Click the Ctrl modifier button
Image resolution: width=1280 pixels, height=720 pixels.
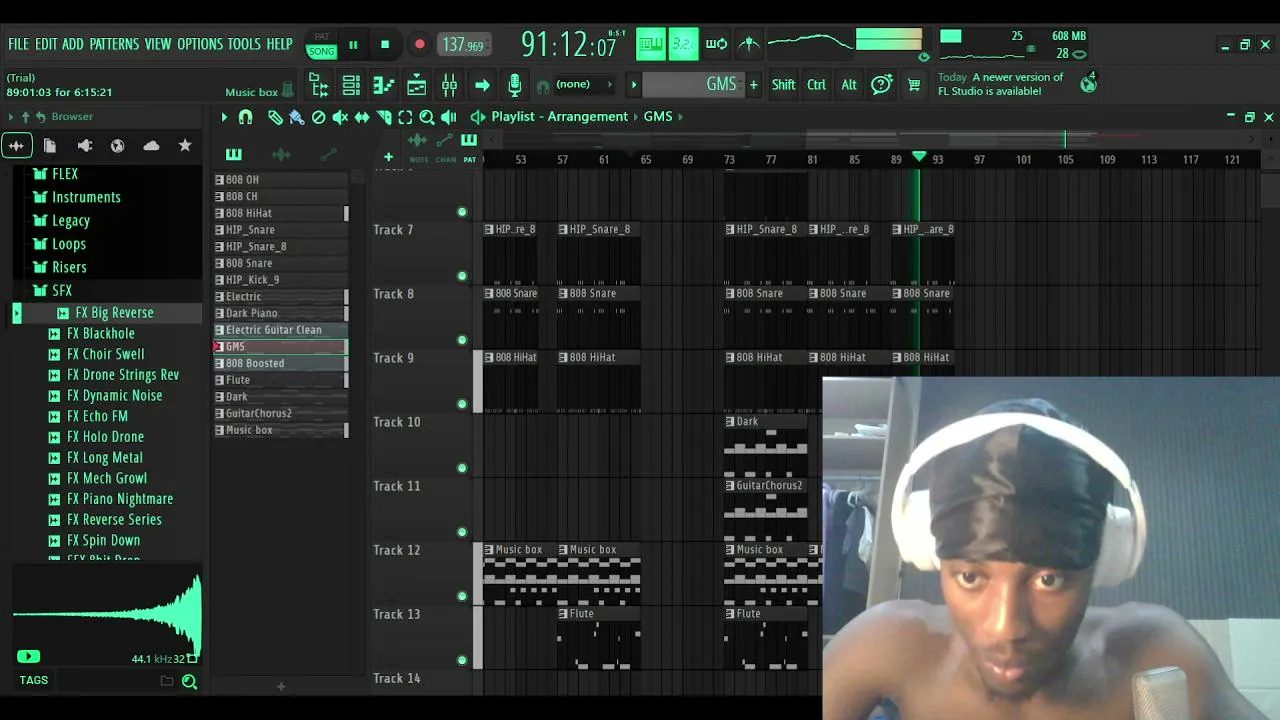coord(816,85)
